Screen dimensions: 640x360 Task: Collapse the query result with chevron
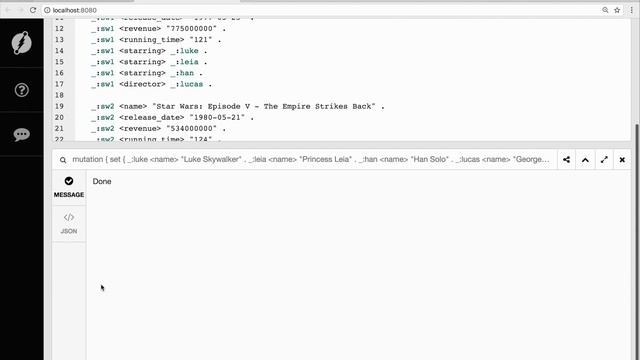tap(585, 160)
